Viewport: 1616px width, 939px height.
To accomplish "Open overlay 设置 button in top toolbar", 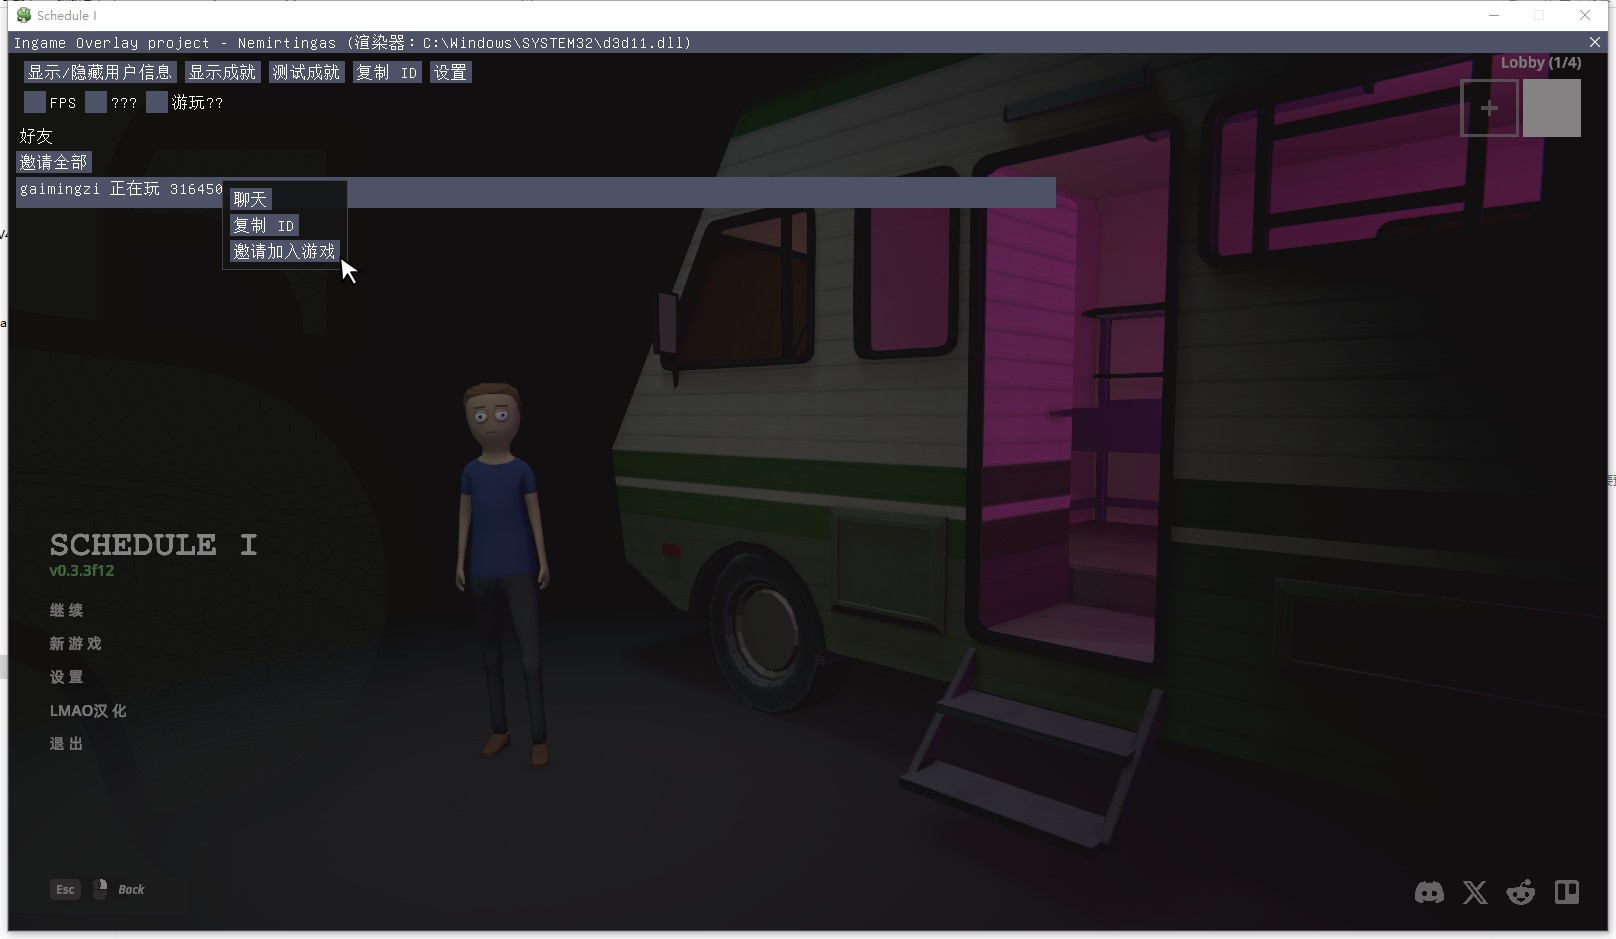I will (450, 72).
